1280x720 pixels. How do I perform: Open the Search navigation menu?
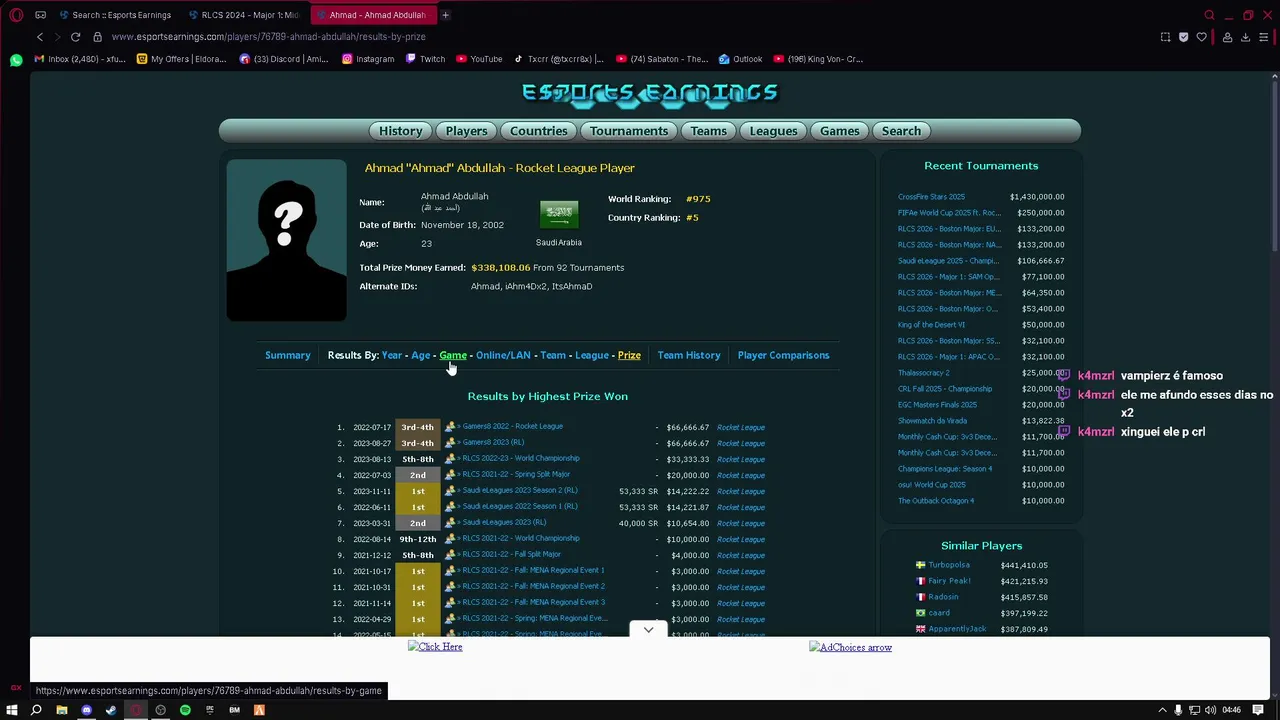point(901,131)
